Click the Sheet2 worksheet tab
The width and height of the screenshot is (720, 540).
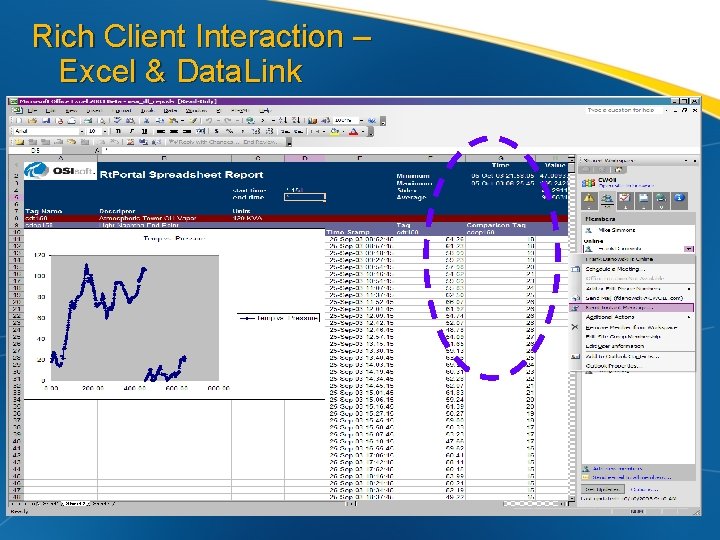pos(75,504)
